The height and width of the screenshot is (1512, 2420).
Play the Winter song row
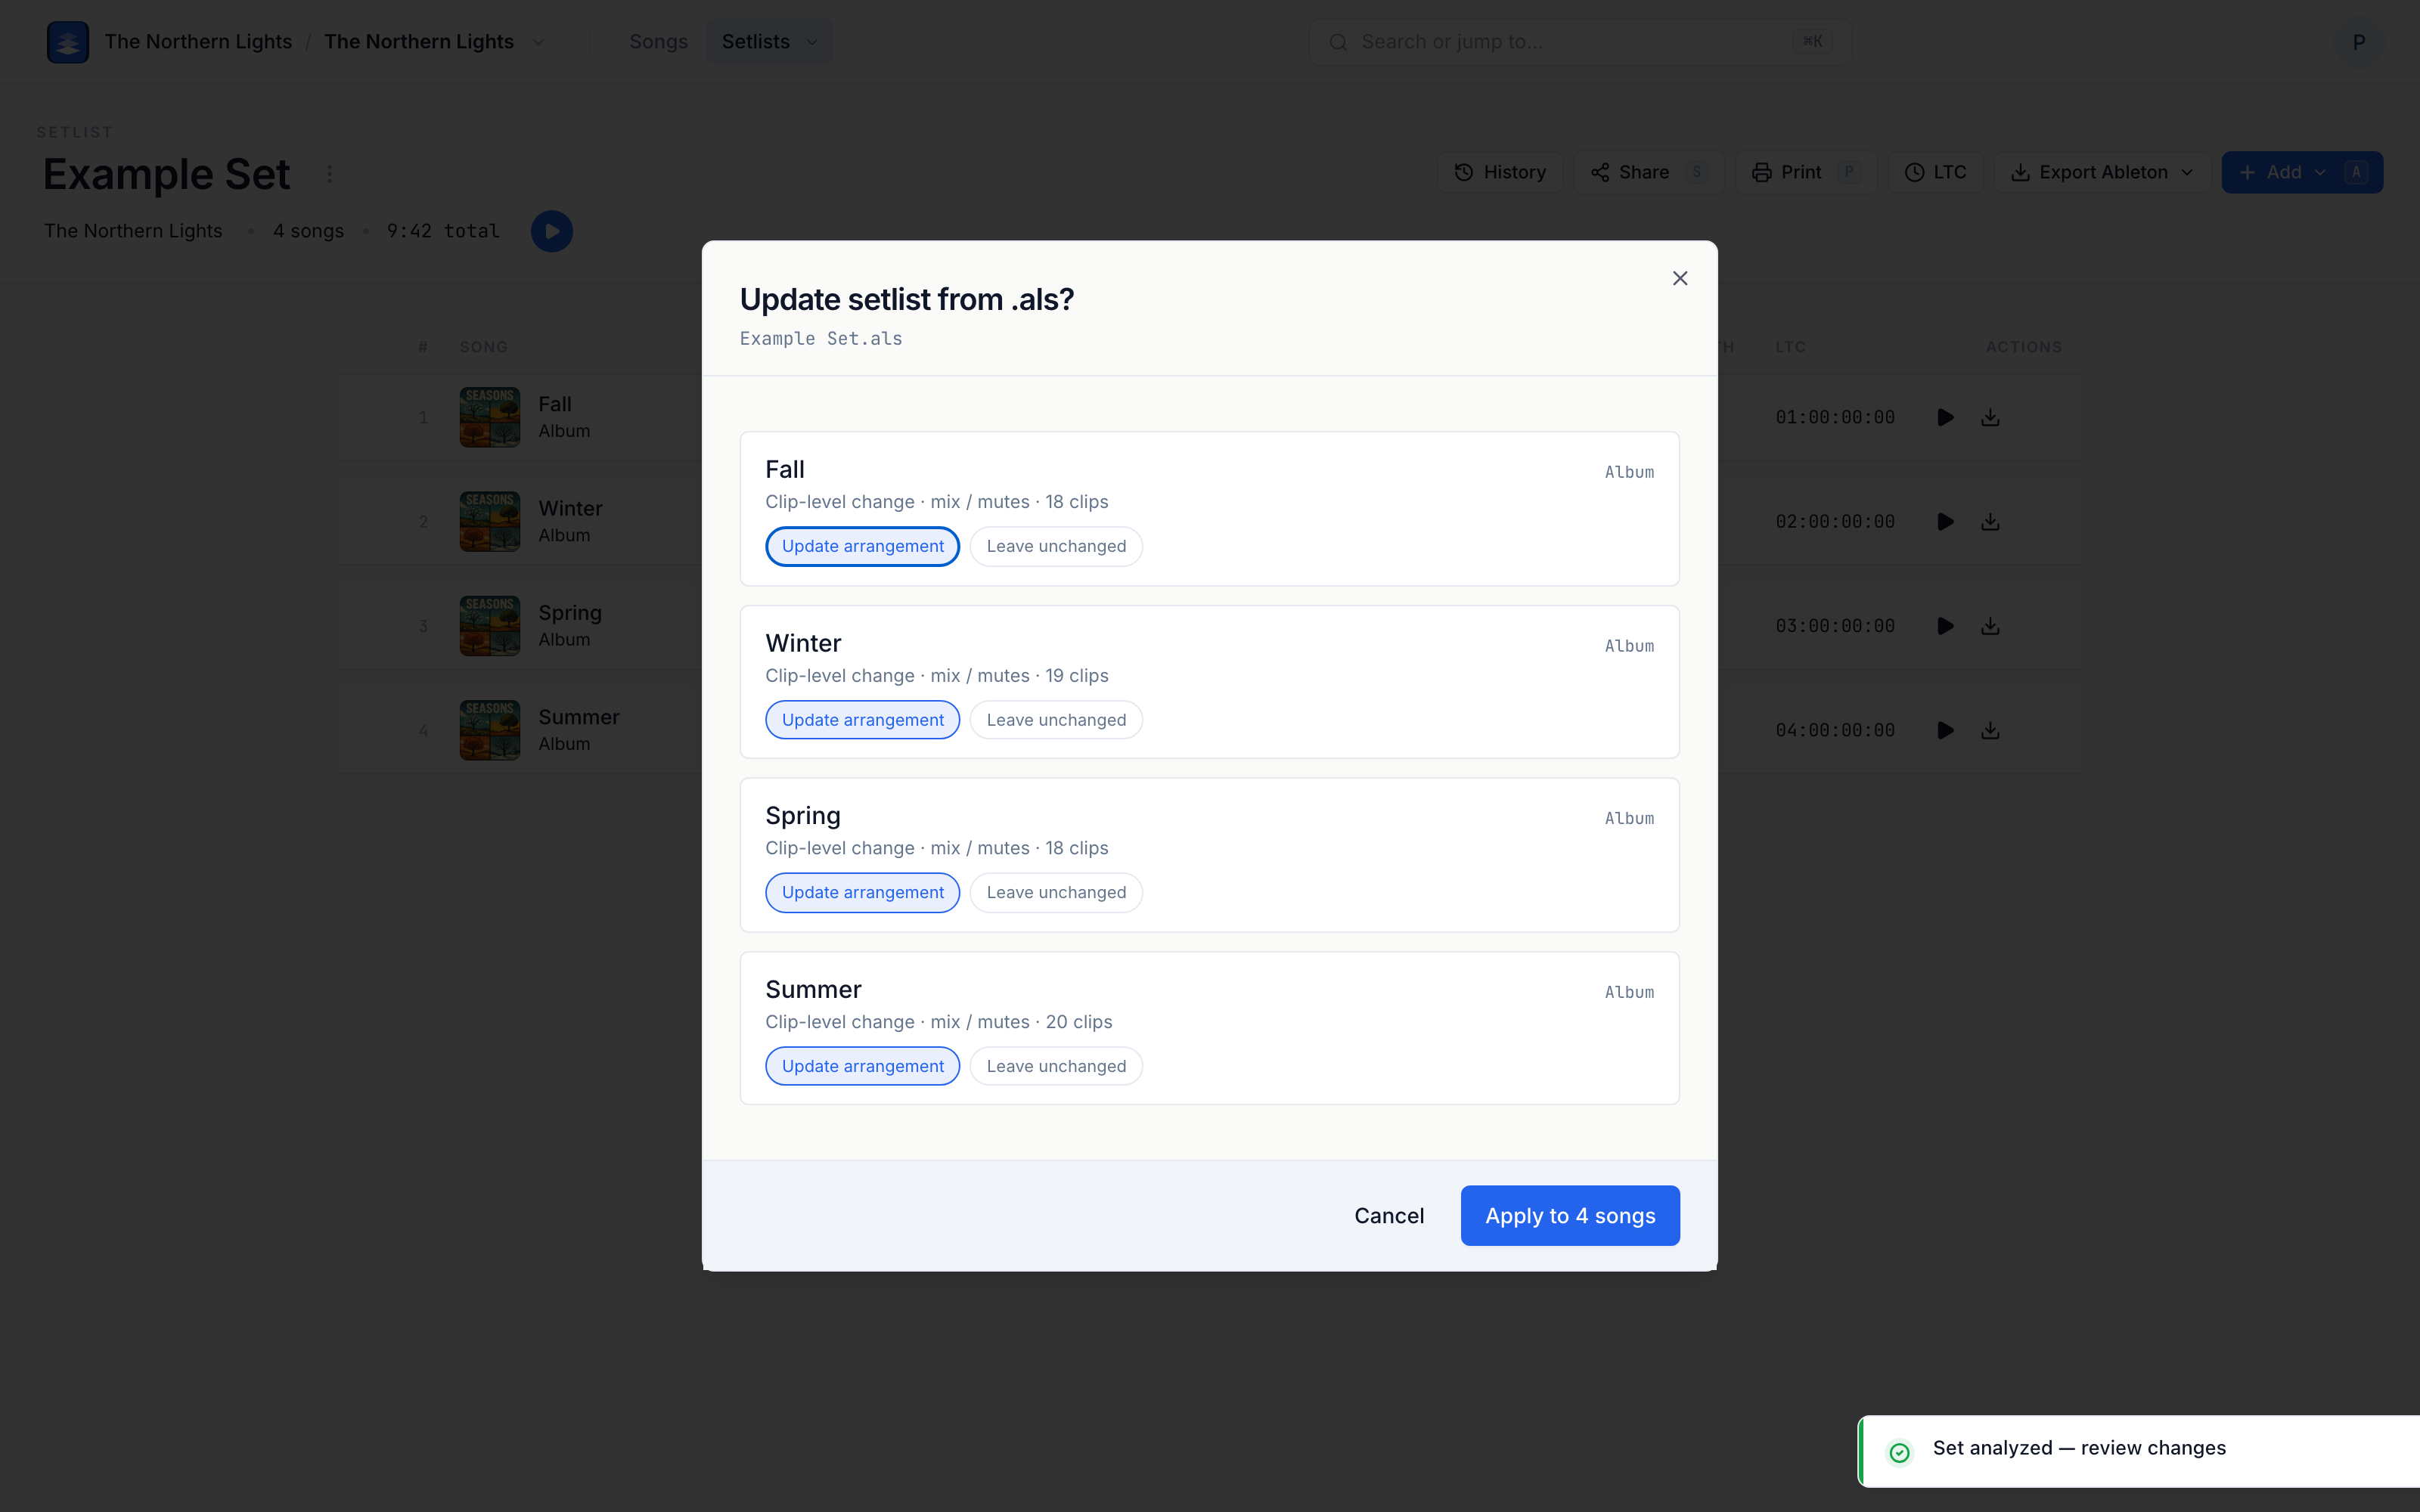coord(1945,522)
